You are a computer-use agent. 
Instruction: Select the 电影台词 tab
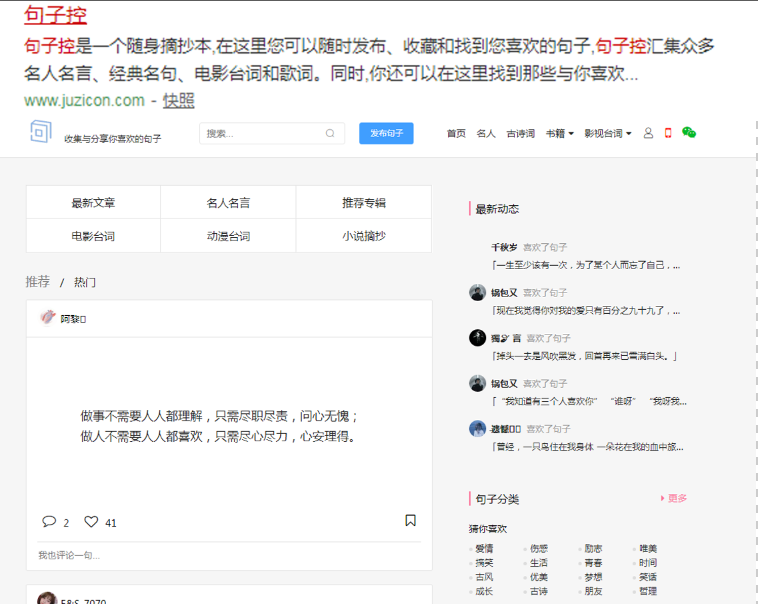93,236
